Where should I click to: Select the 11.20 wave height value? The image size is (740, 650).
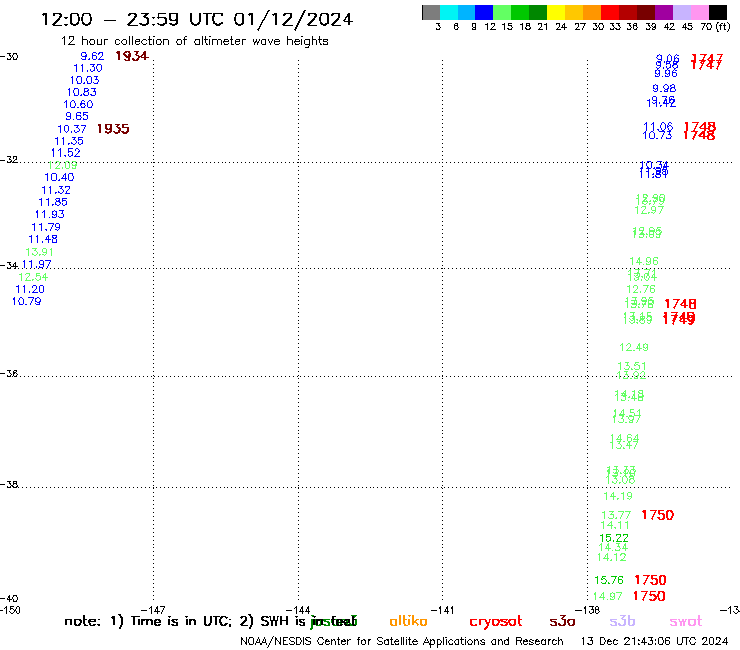(x=30, y=289)
